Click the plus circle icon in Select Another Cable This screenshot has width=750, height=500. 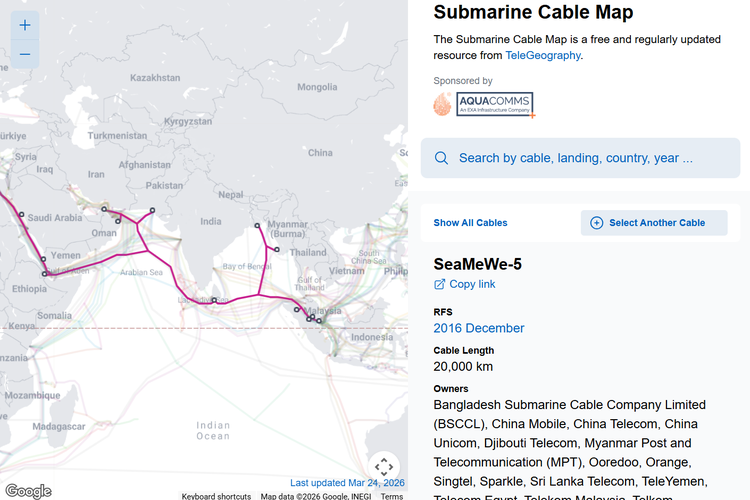tap(596, 223)
